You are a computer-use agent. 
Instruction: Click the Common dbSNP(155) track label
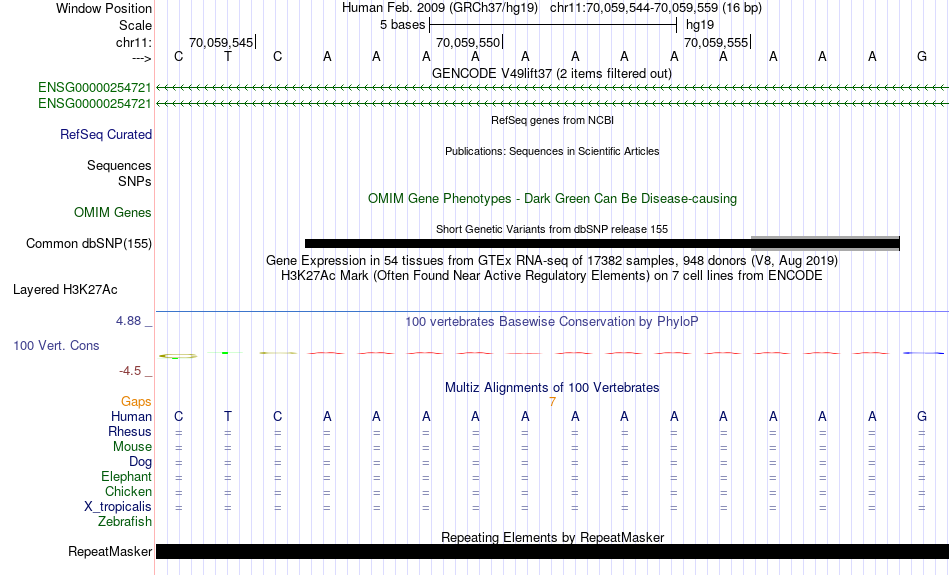pos(88,244)
